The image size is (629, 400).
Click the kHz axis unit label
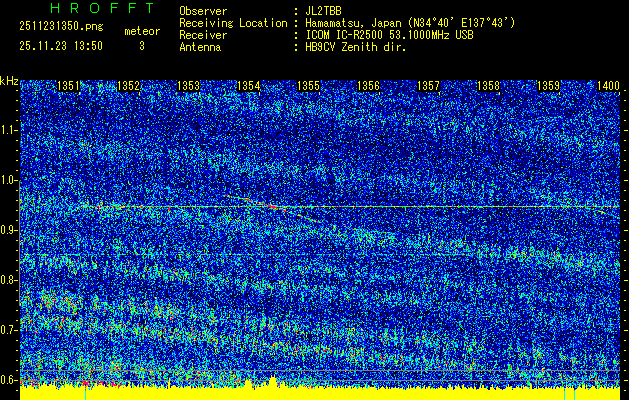click(9, 80)
